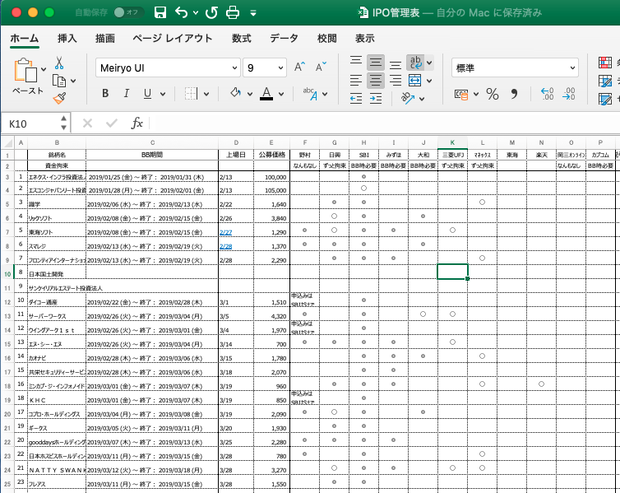Cut selection with scissors icon

point(59,63)
